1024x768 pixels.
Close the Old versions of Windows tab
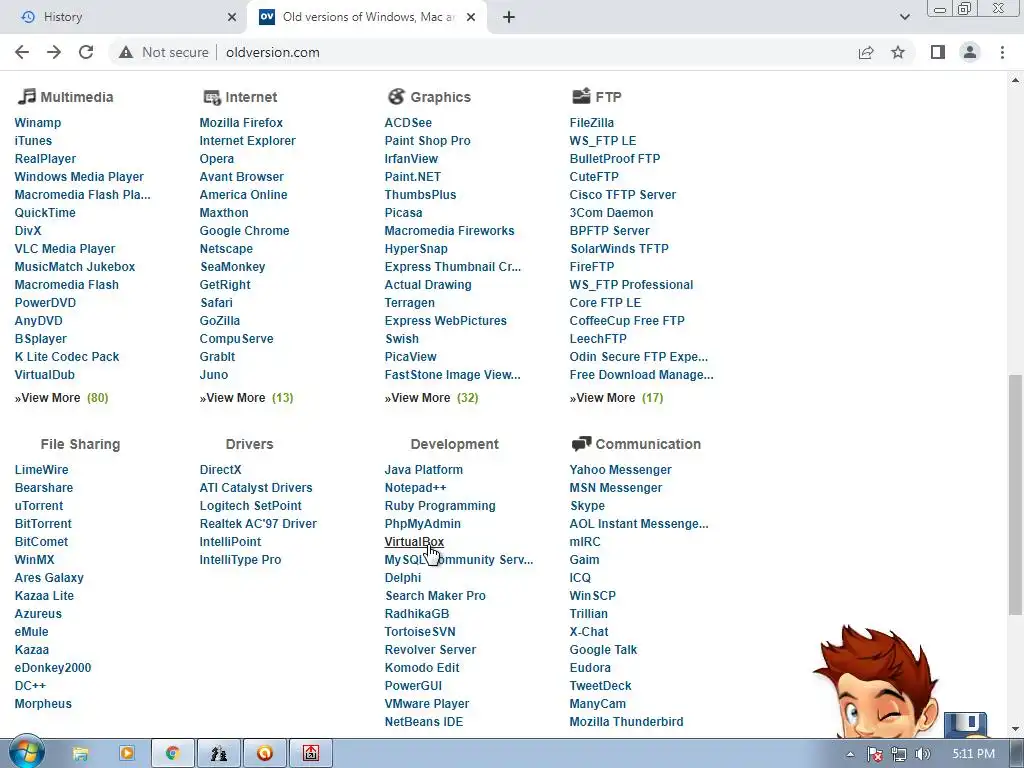coord(471,17)
